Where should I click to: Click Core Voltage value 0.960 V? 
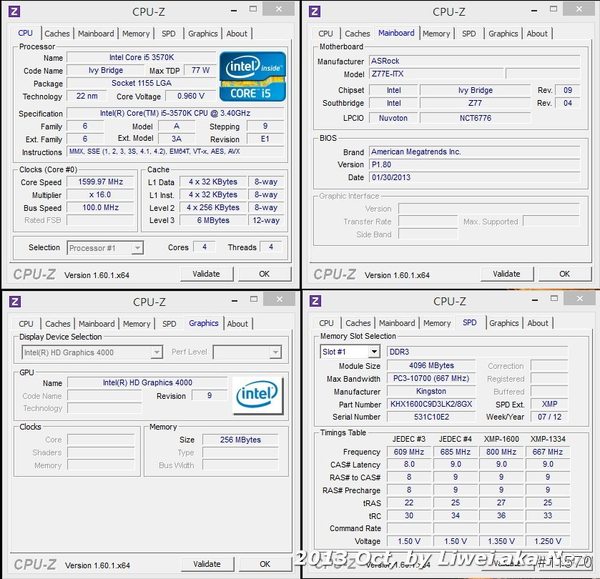(191, 96)
